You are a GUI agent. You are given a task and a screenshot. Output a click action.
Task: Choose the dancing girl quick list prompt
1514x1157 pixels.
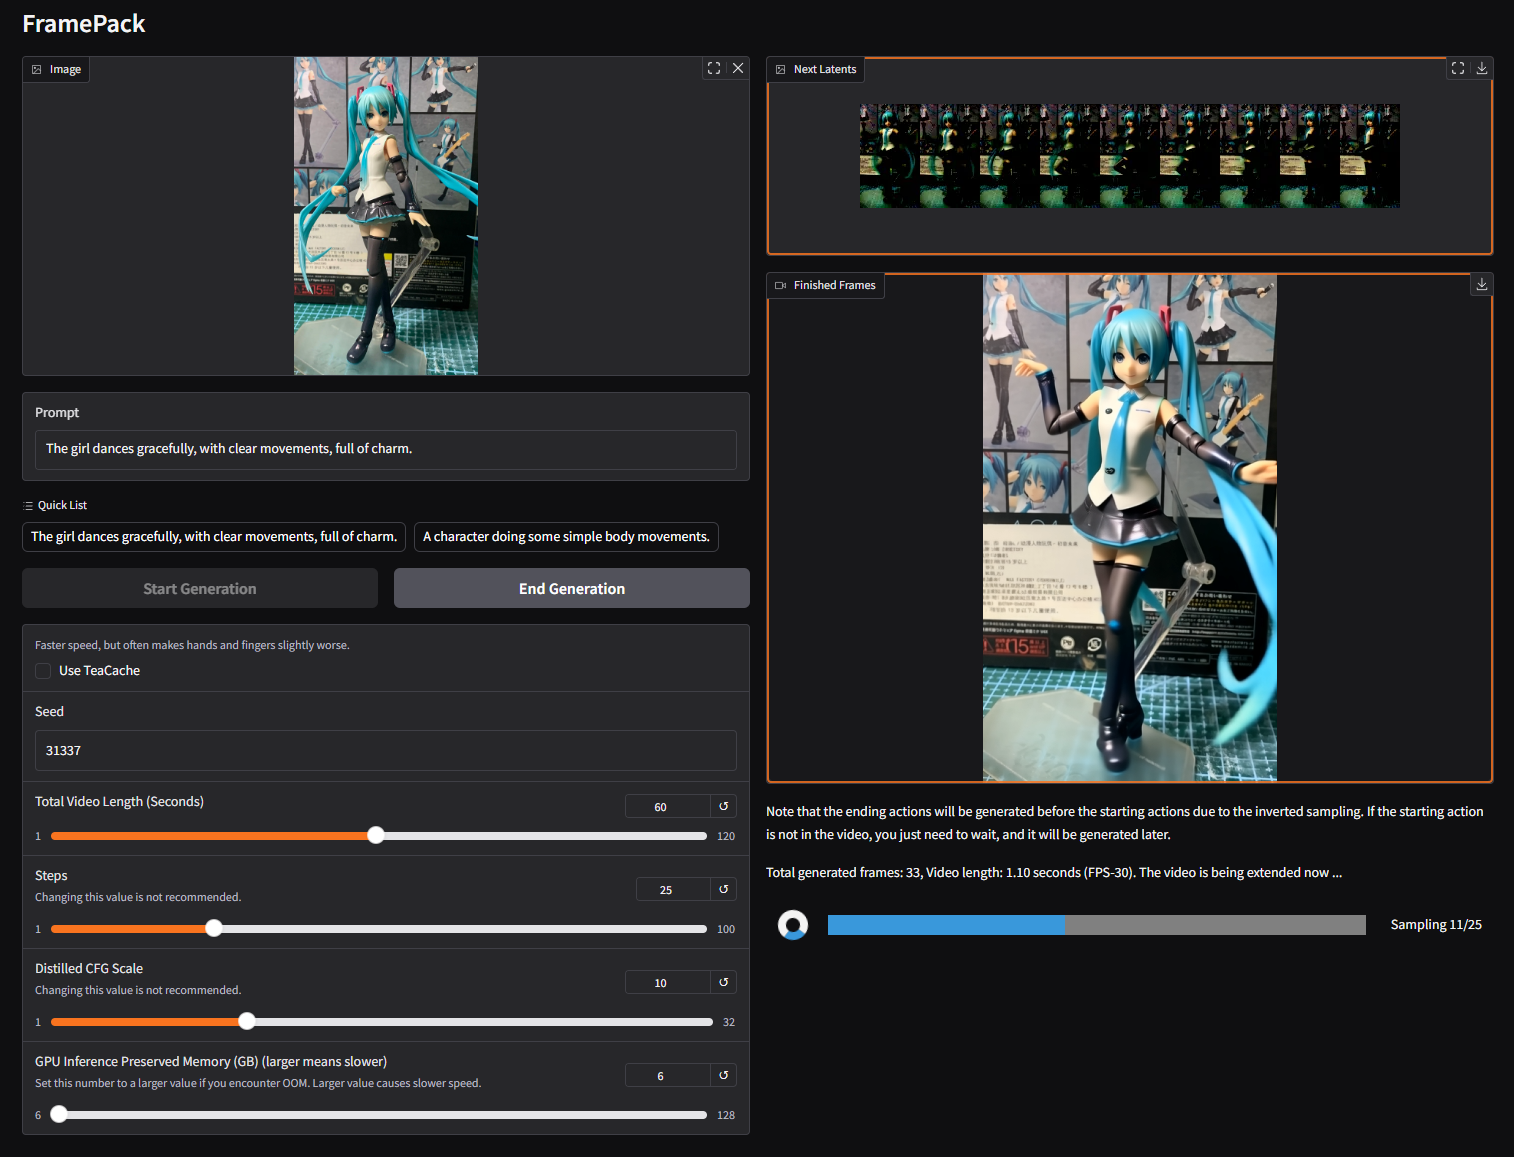pos(214,537)
